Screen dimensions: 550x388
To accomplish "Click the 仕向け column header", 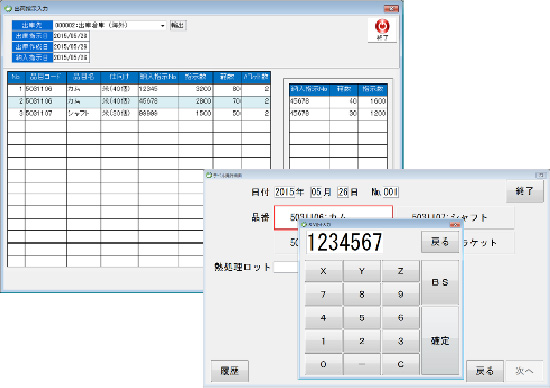I will (119, 77).
